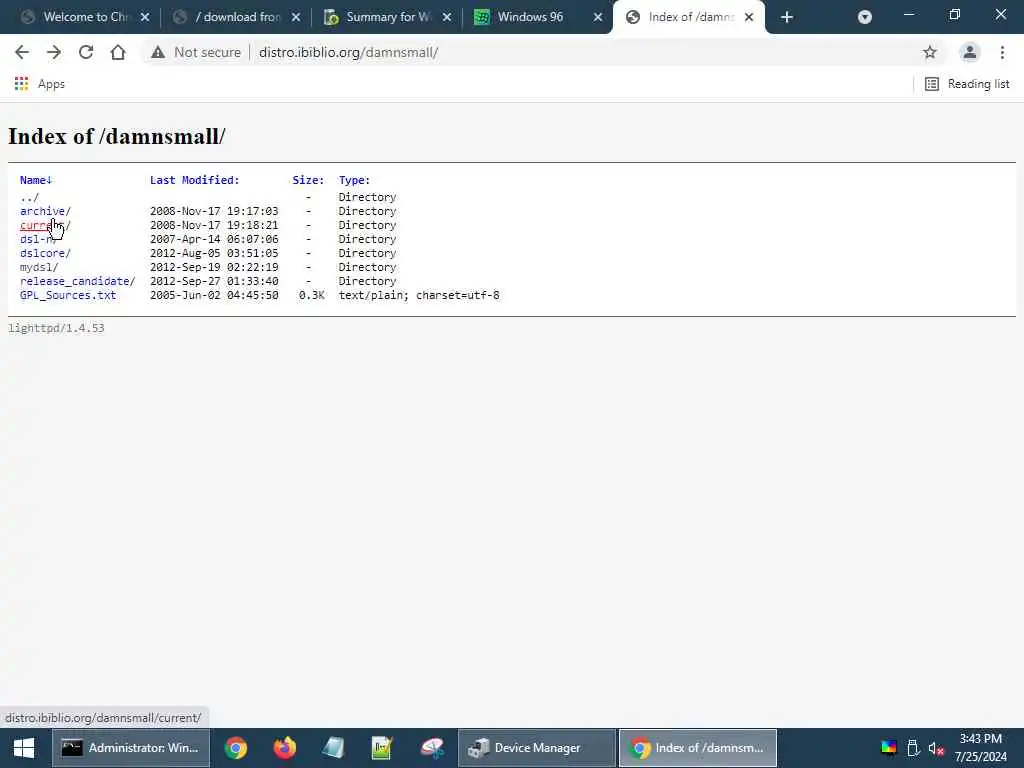Click the lighttpd/1.4.53 server text
Image resolution: width=1024 pixels, height=768 pixels.
pos(56,328)
